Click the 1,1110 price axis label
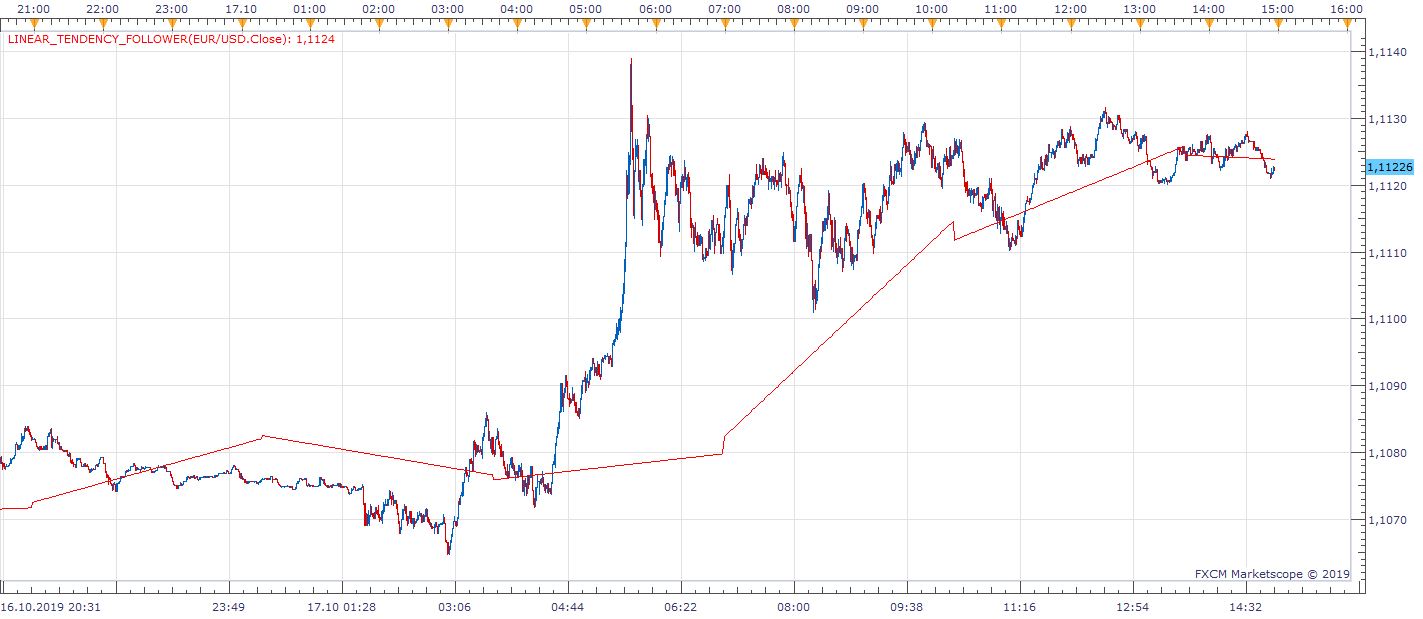This screenshot has height=619, width=1423. 1386,253
